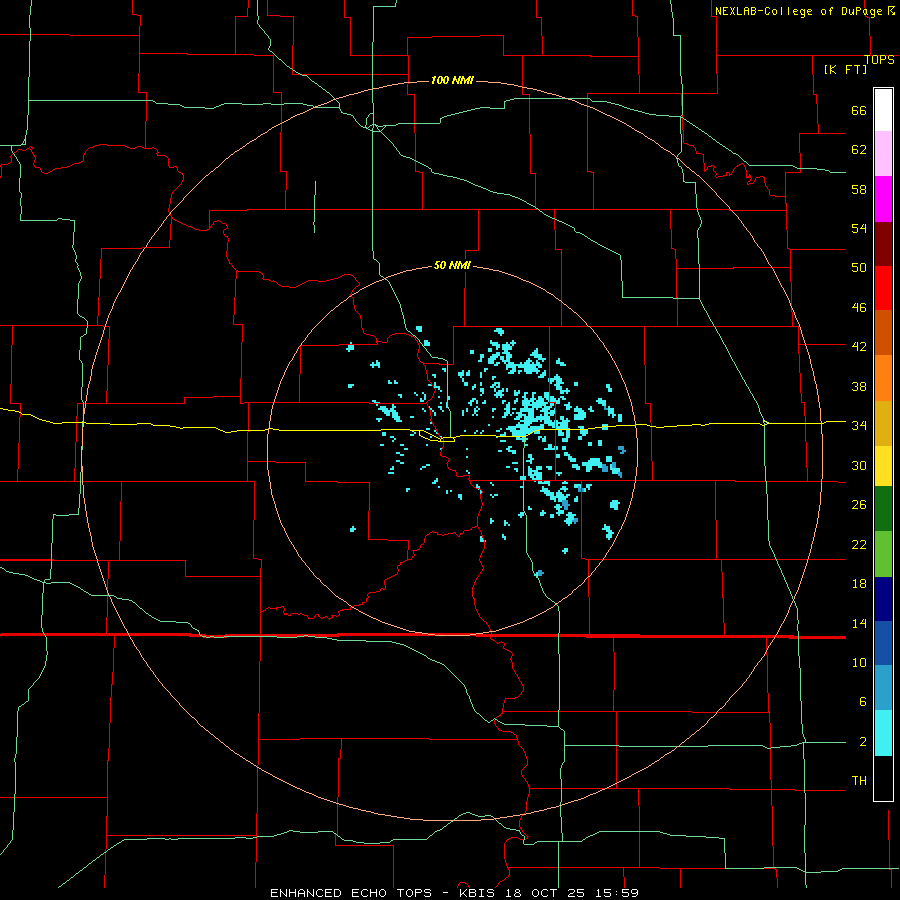Click the TH threshold label in legend
Viewport: 900px width, 900px height.
[x=859, y=781]
